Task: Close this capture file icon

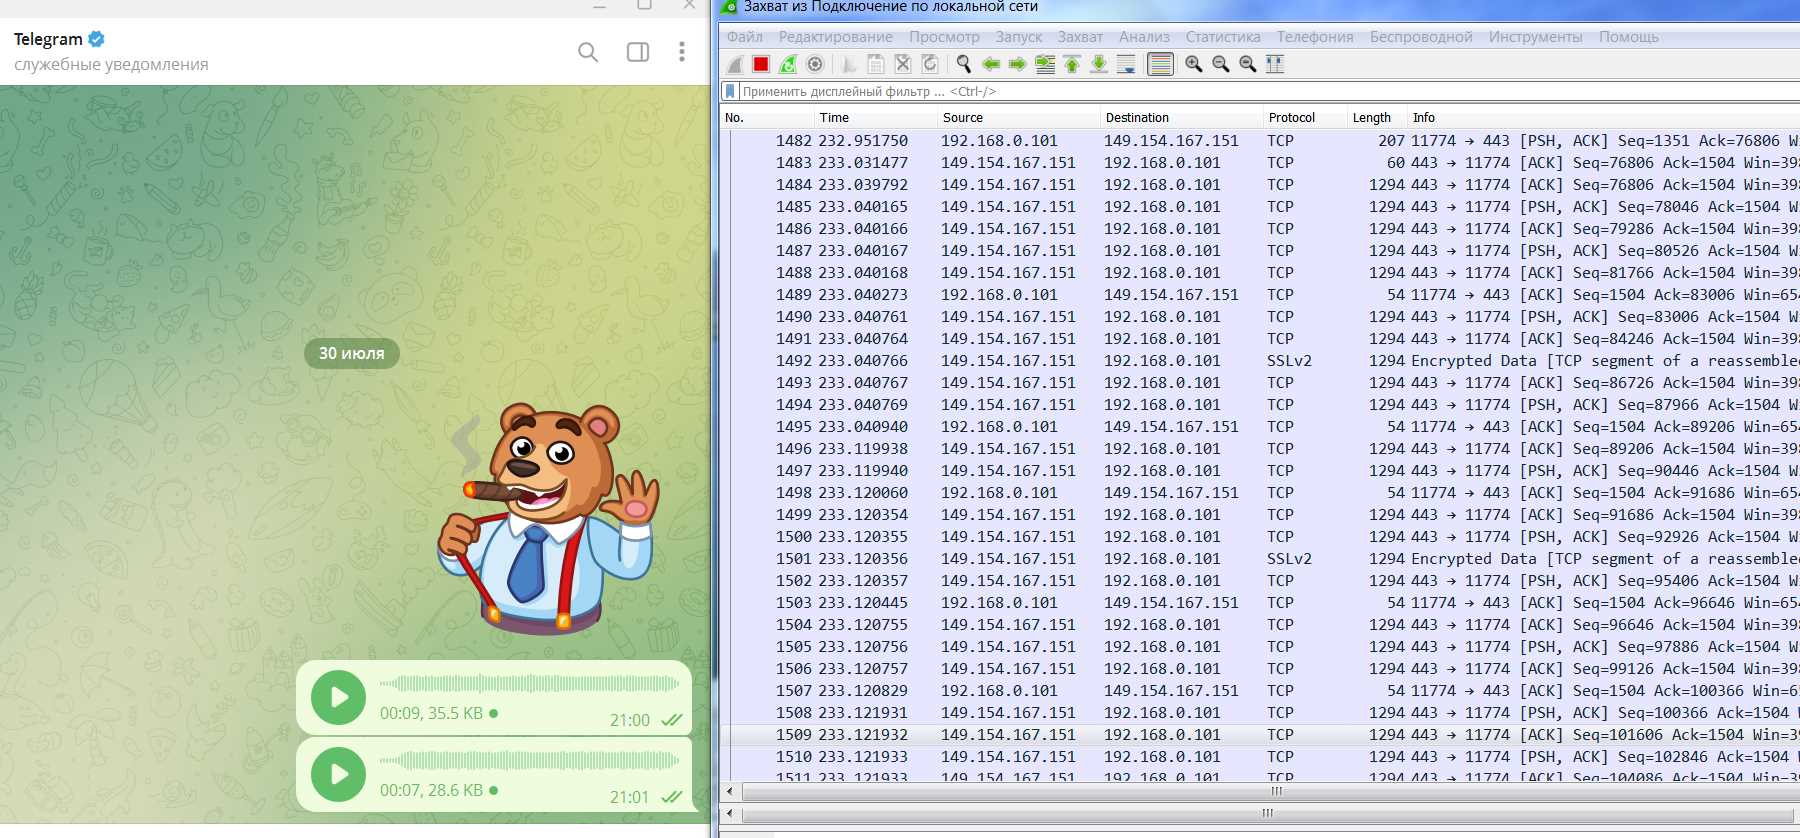Action: (x=903, y=64)
